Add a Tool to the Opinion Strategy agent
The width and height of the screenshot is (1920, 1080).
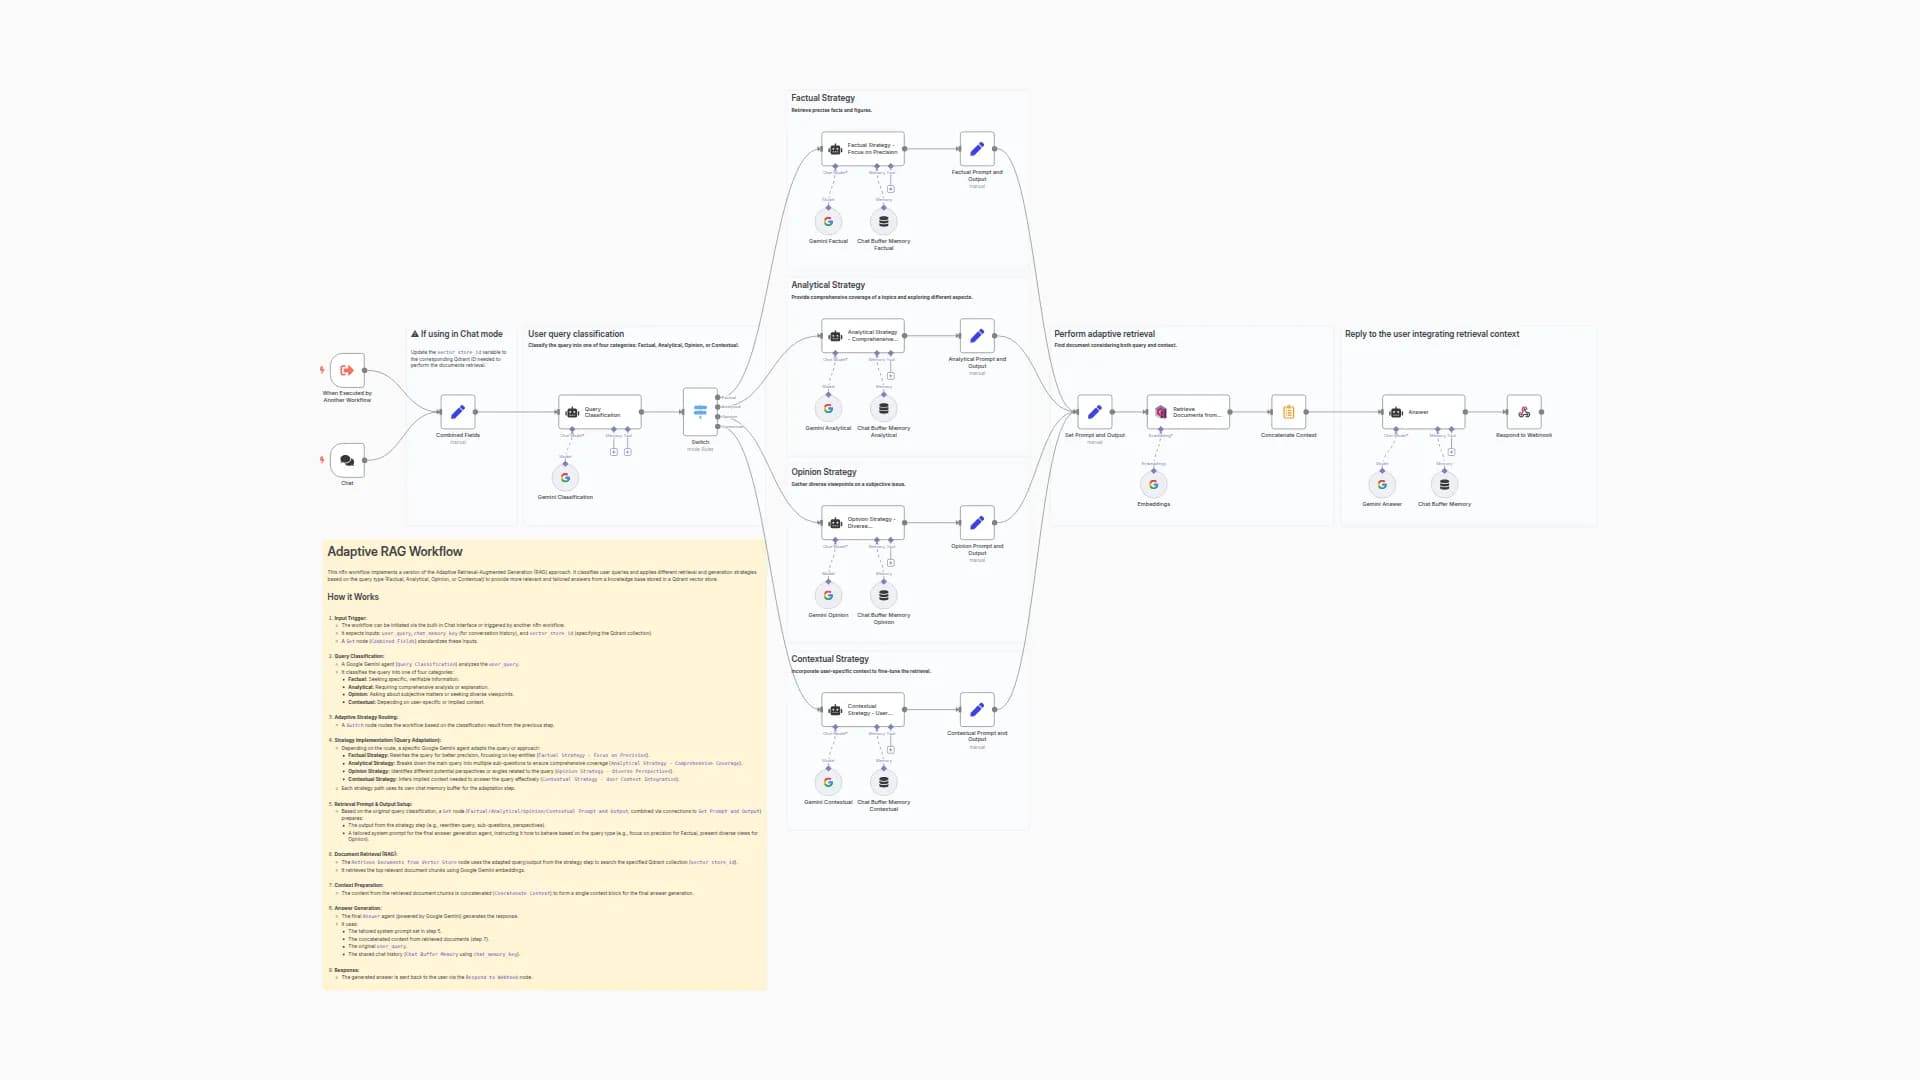pos(891,563)
